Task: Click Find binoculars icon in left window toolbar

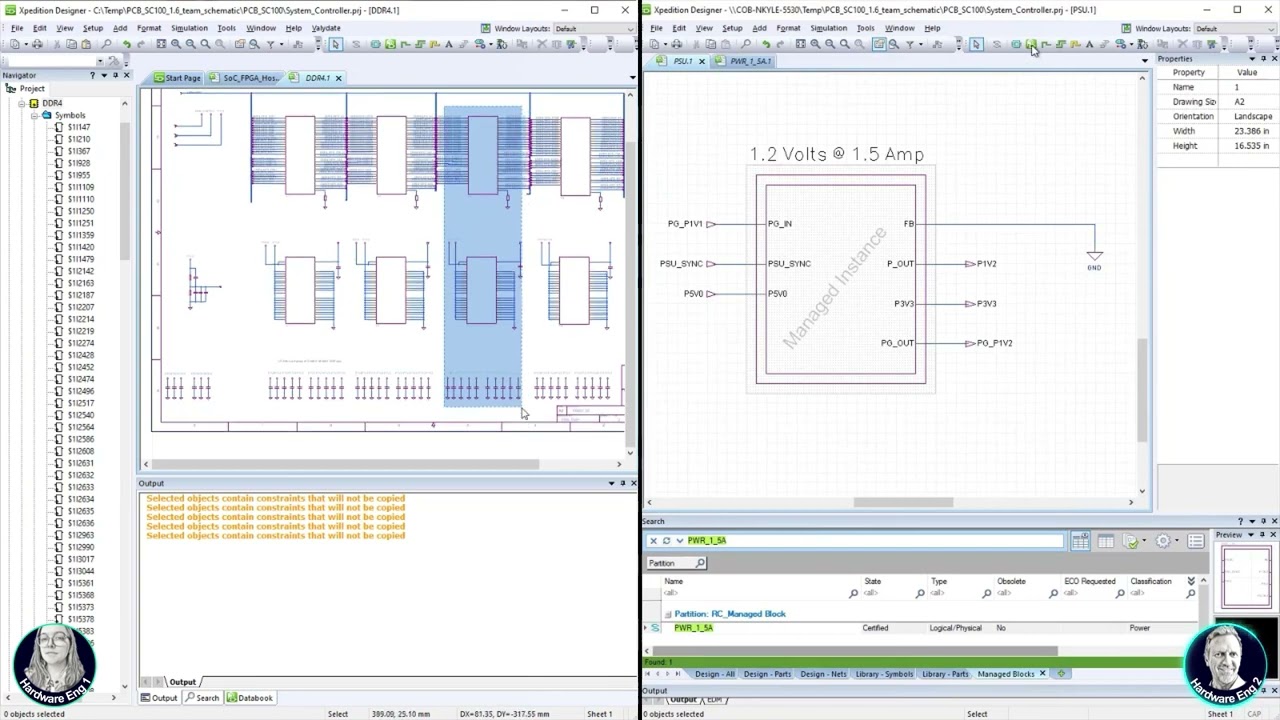Action: 106,44
